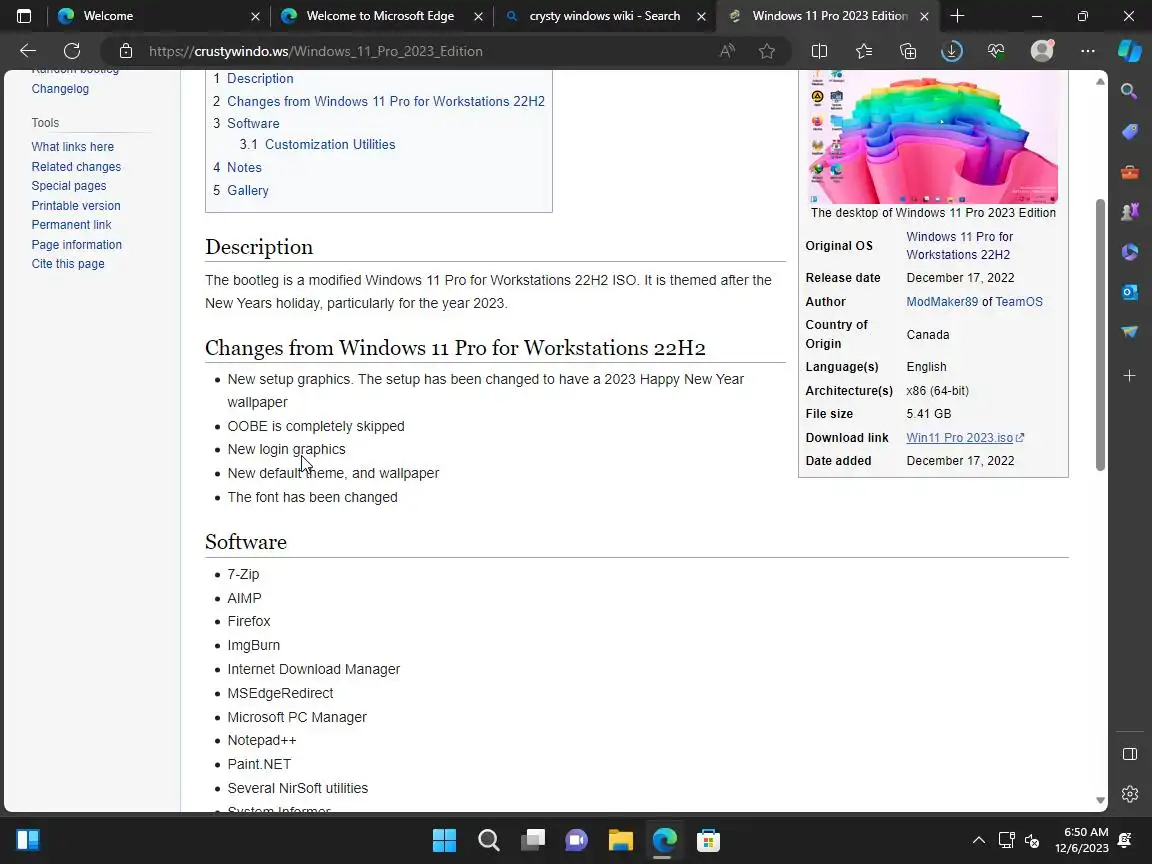Screen dimensions: 1152x864
Task: Open the Copilot sidebar icon
Action: coord(1130,51)
